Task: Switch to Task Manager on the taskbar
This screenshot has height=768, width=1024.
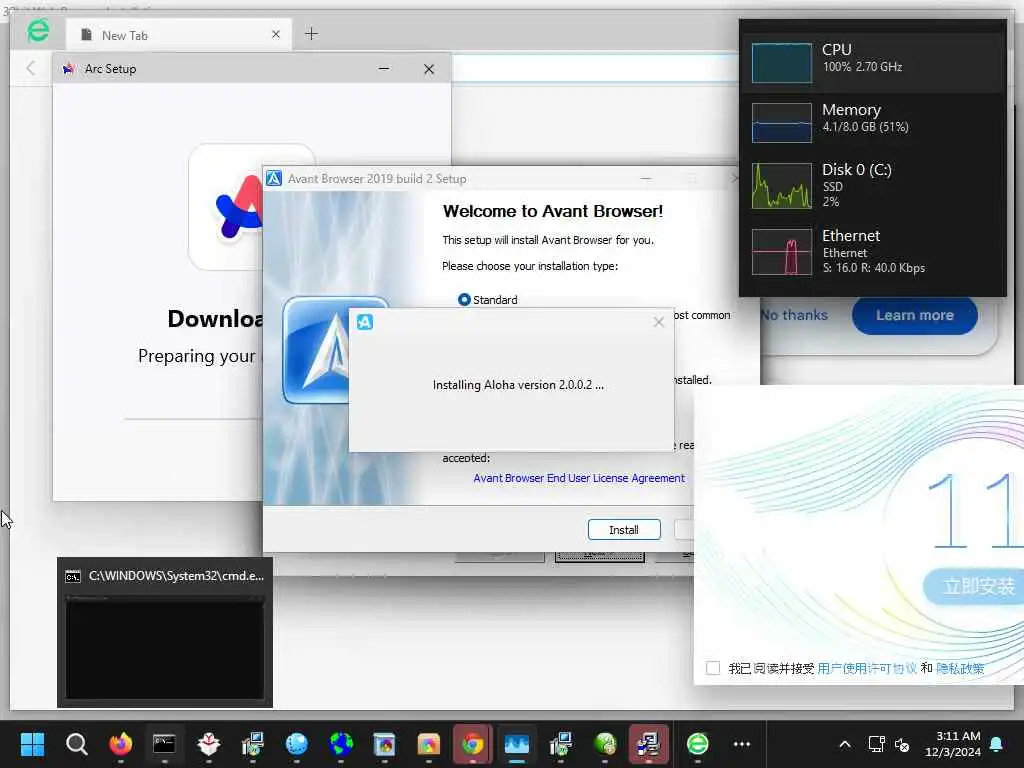Action: click(x=517, y=744)
